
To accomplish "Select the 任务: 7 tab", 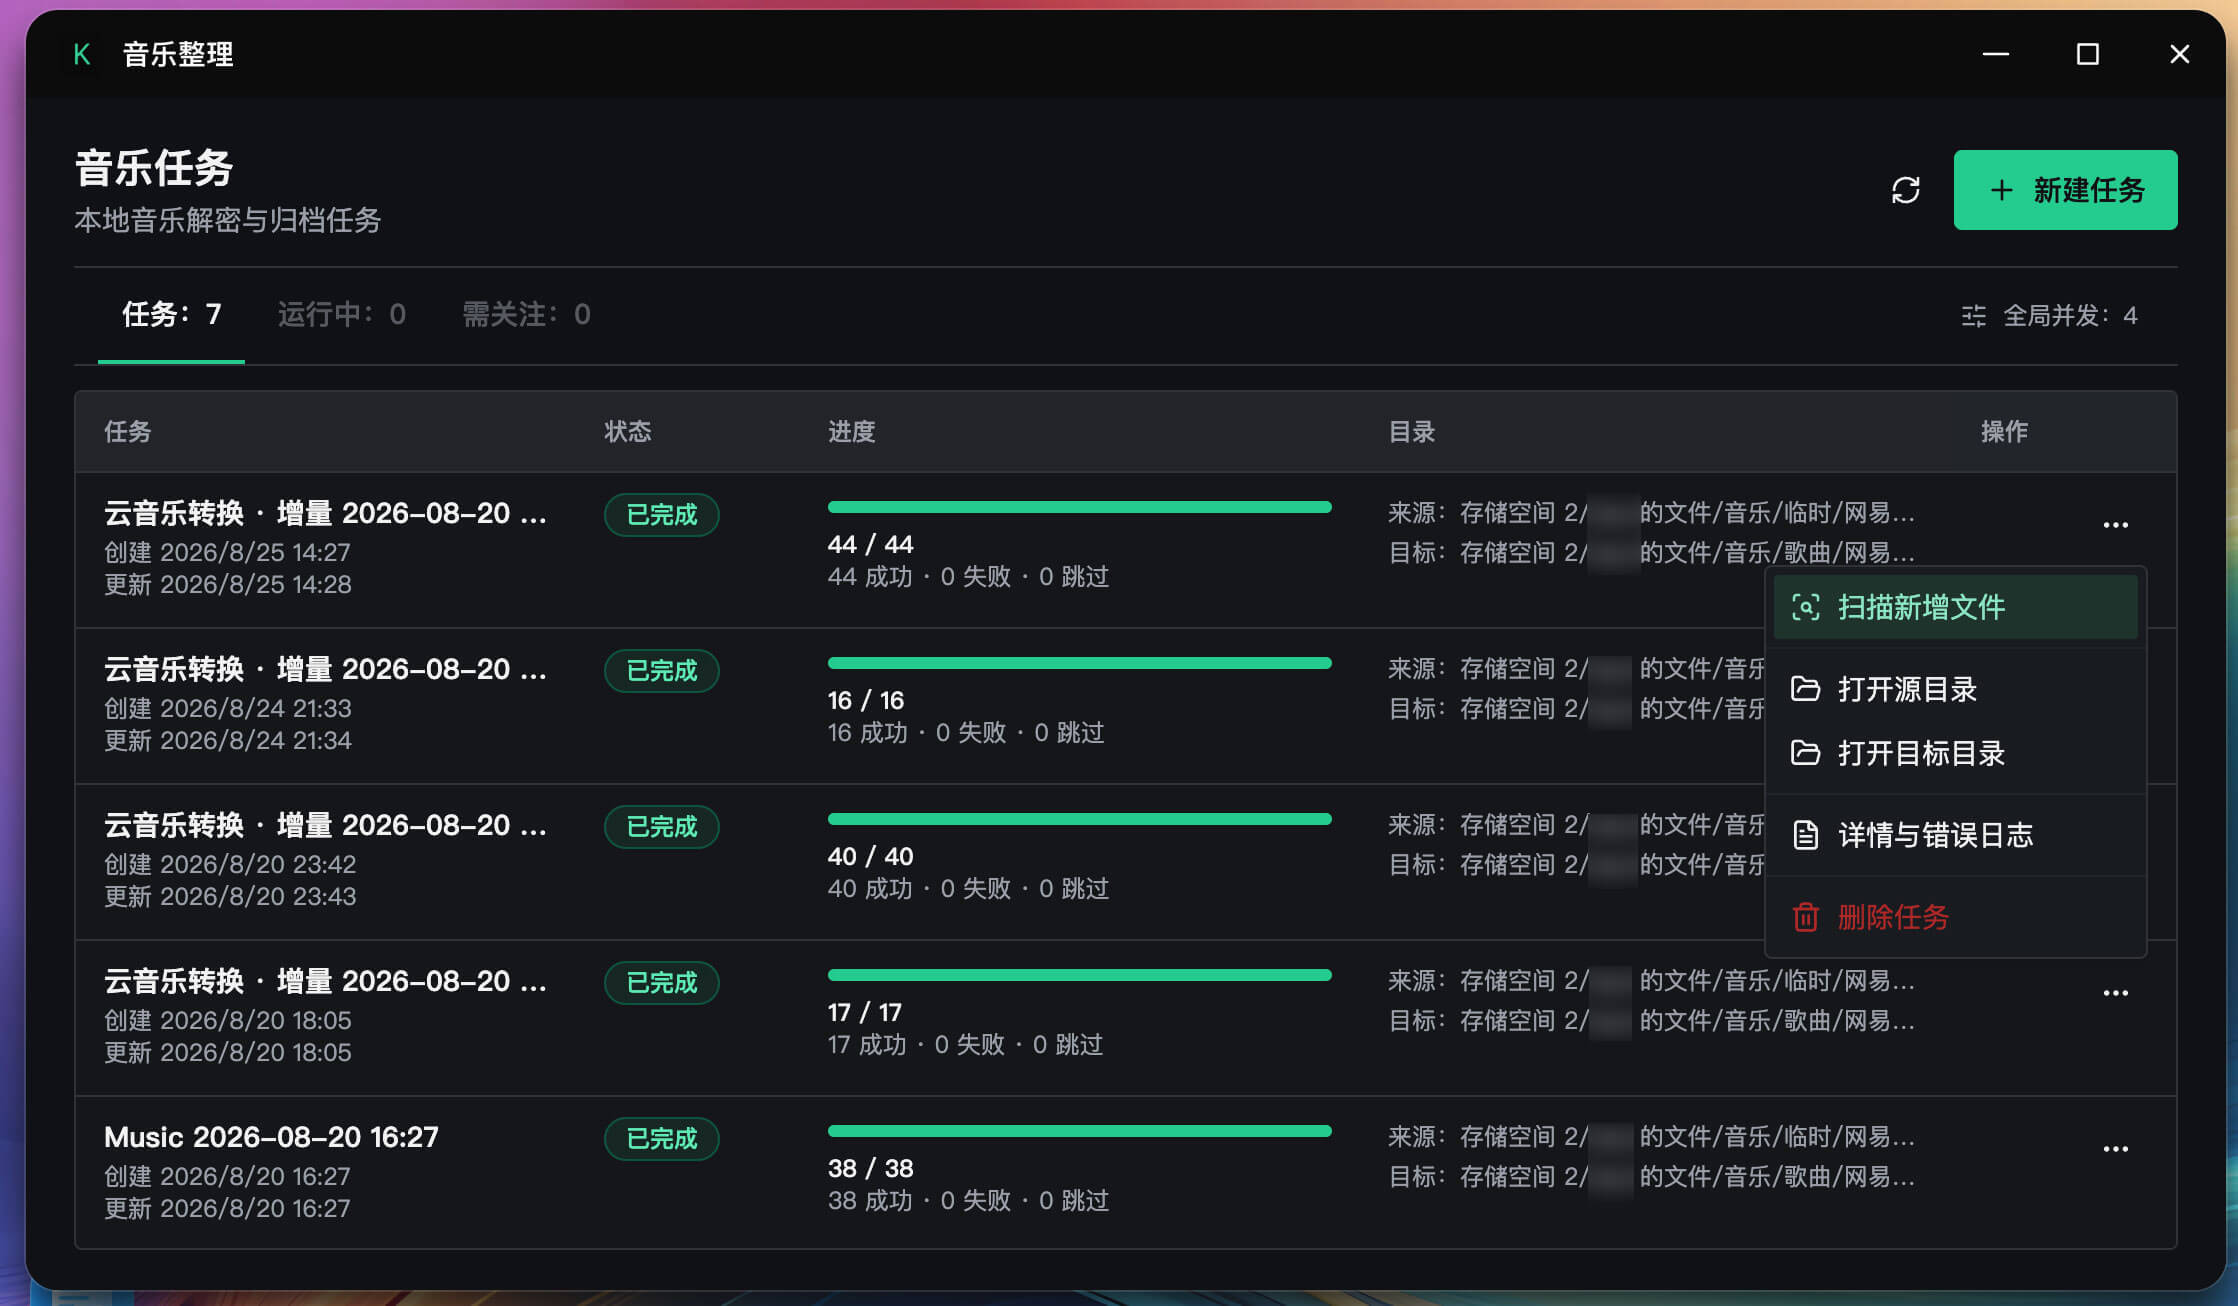I will coord(171,315).
